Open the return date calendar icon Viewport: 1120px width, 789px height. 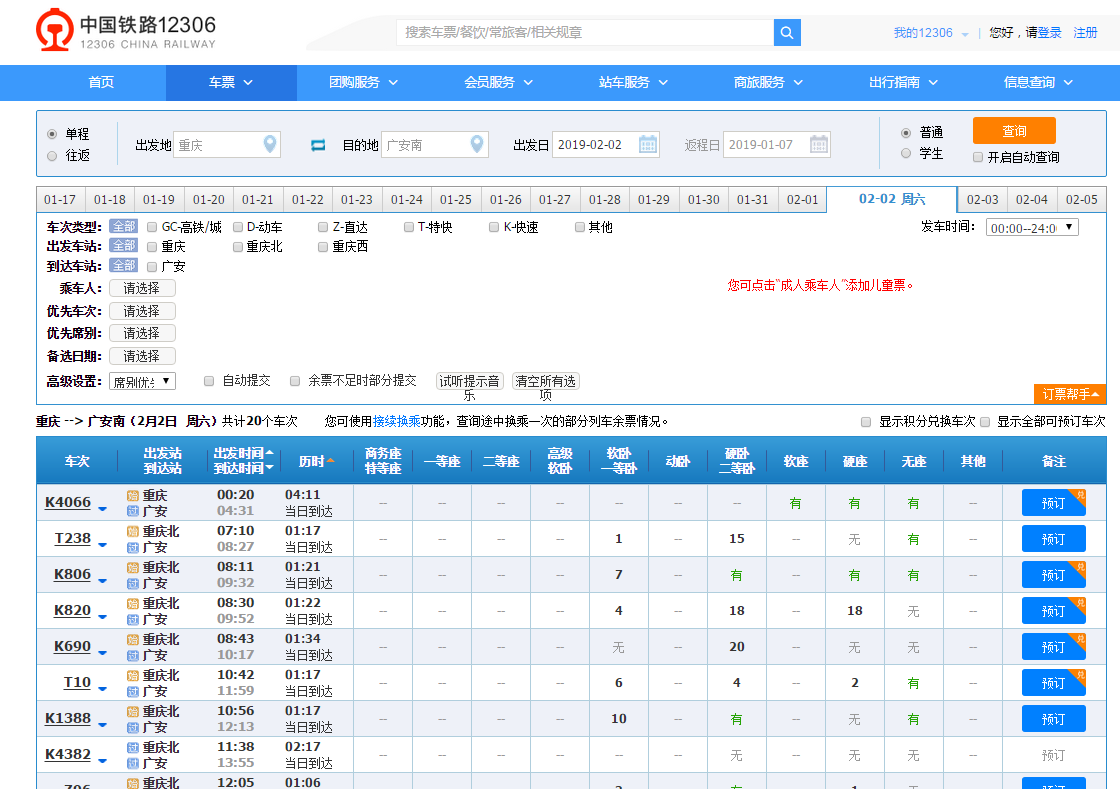tap(819, 145)
